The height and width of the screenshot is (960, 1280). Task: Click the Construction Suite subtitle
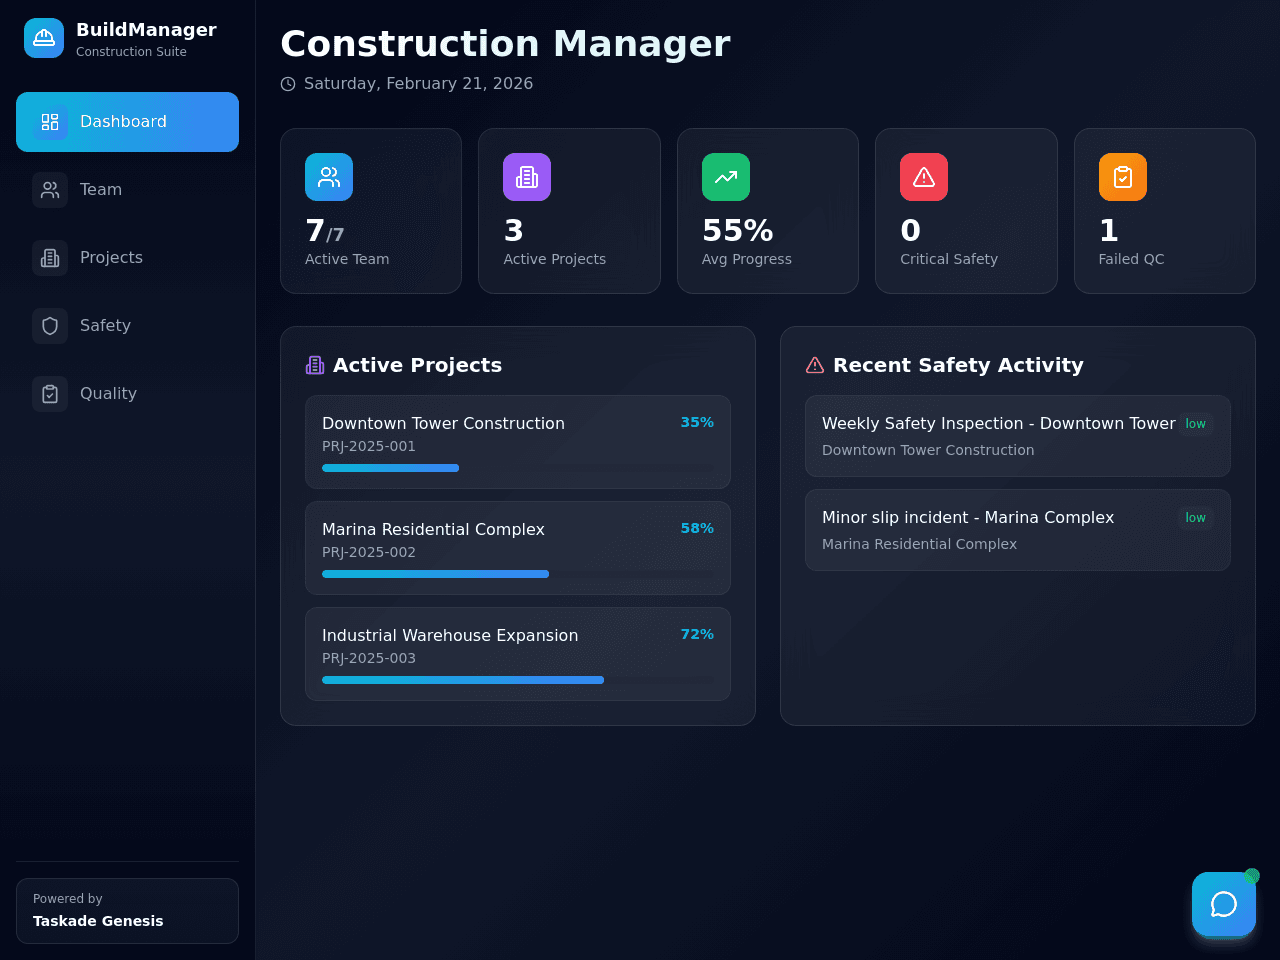point(131,52)
